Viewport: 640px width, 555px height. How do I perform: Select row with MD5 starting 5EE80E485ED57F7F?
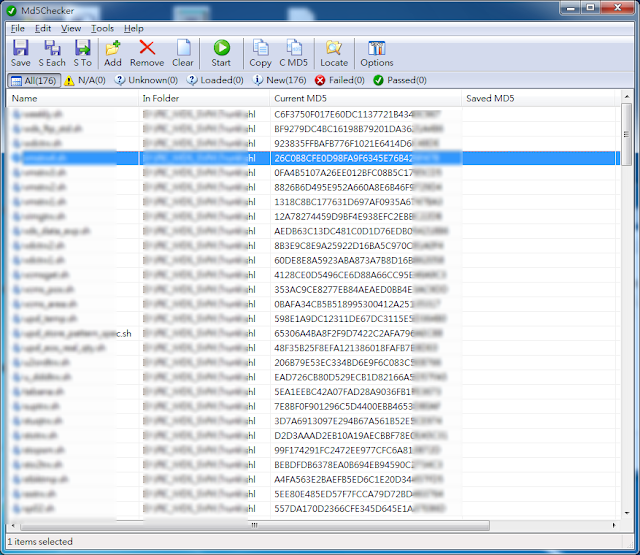[x=313, y=494]
